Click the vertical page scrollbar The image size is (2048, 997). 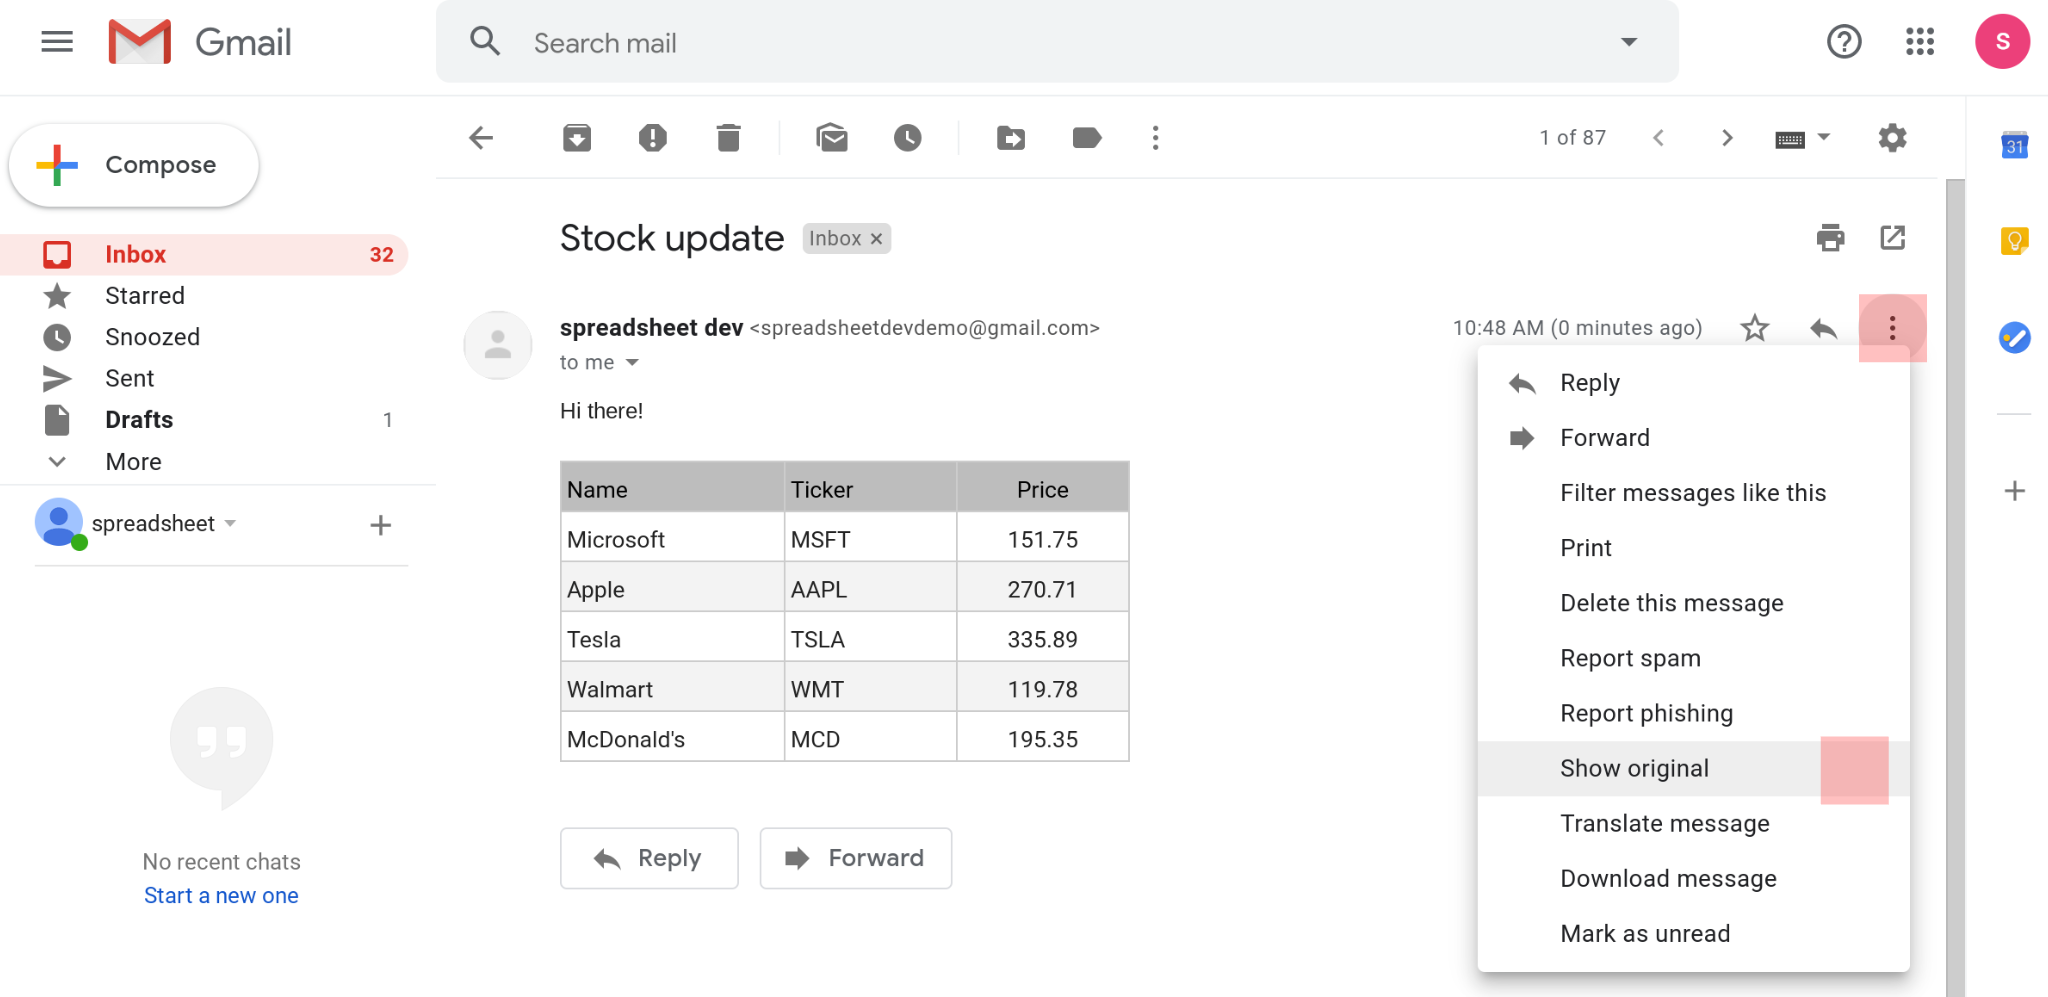(x=1955, y=588)
